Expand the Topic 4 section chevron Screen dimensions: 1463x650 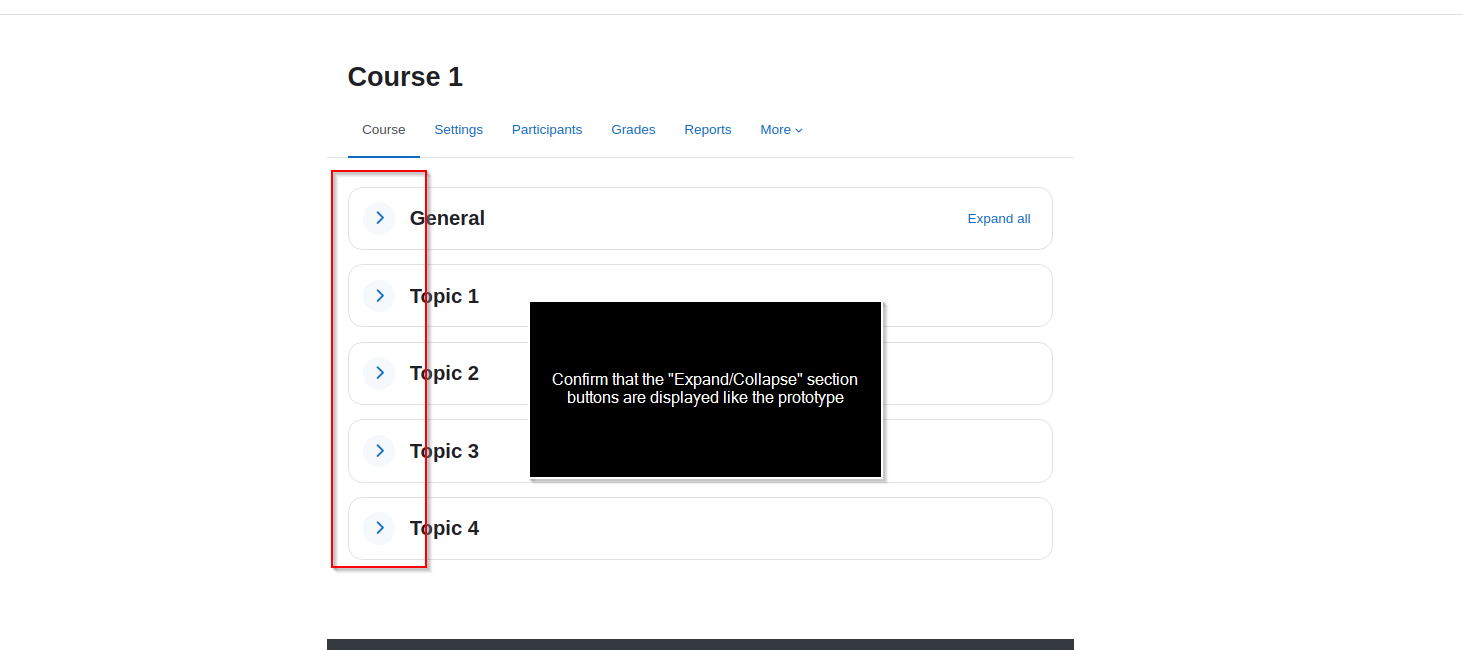click(379, 528)
